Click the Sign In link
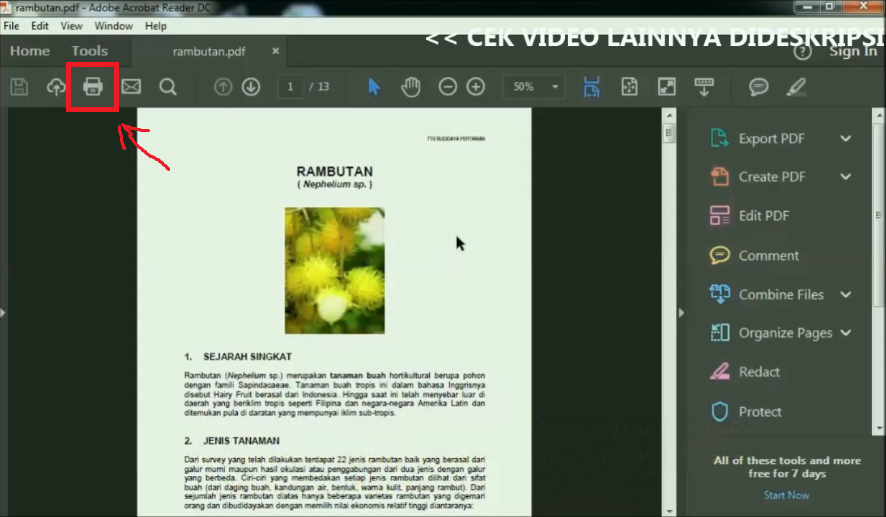The width and height of the screenshot is (886, 517). pyautogui.click(x=853, y=51)
